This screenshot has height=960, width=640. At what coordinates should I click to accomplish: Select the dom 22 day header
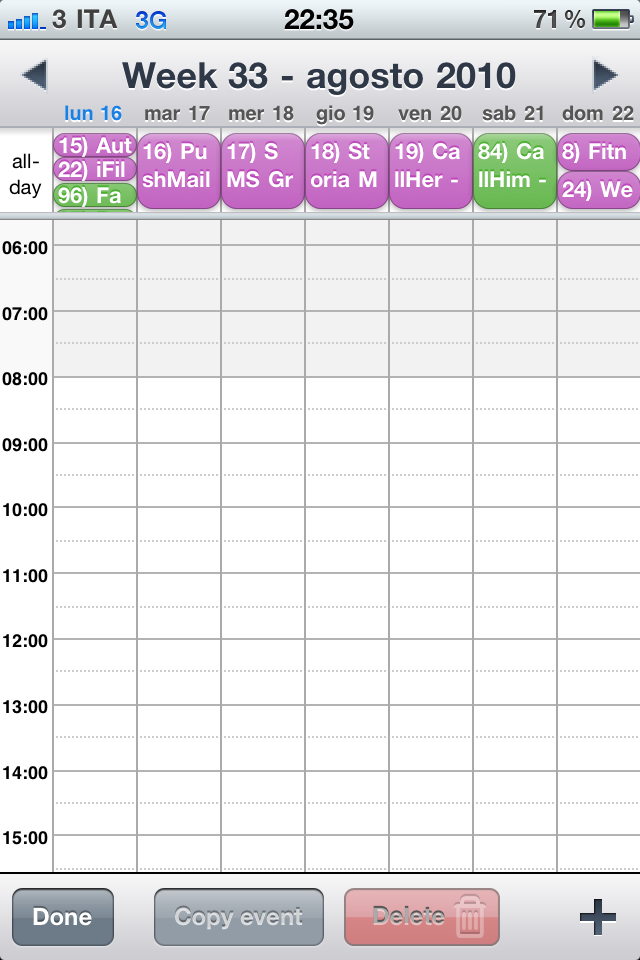(598, 114)
